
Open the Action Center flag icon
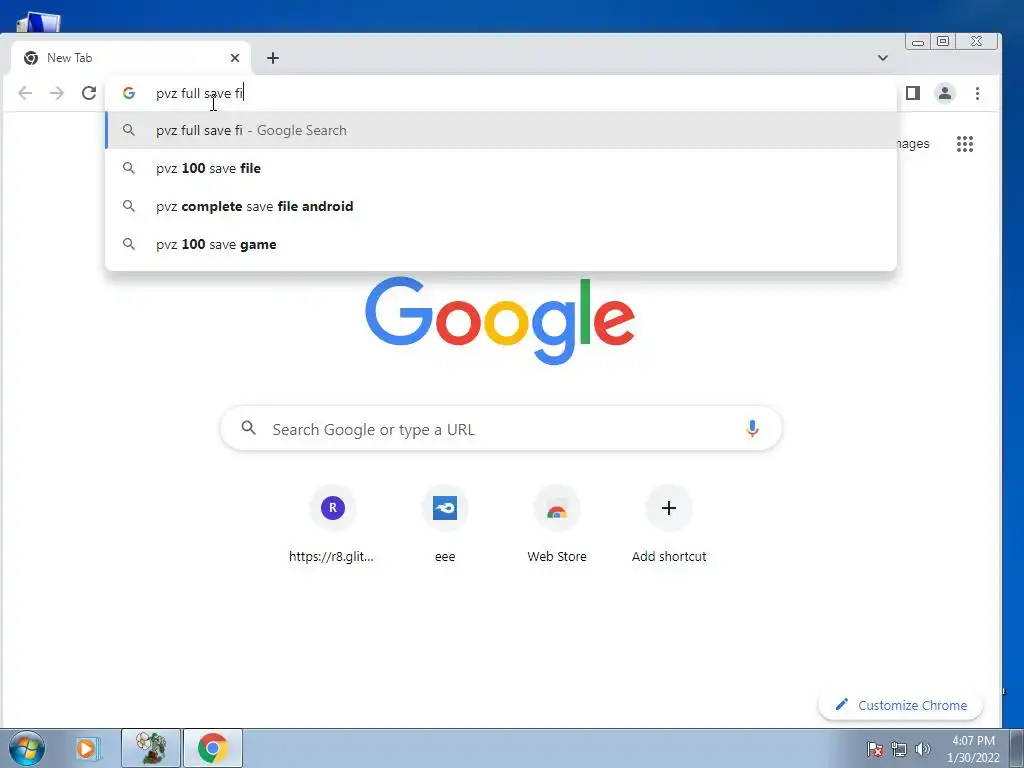tap(875, 749)
